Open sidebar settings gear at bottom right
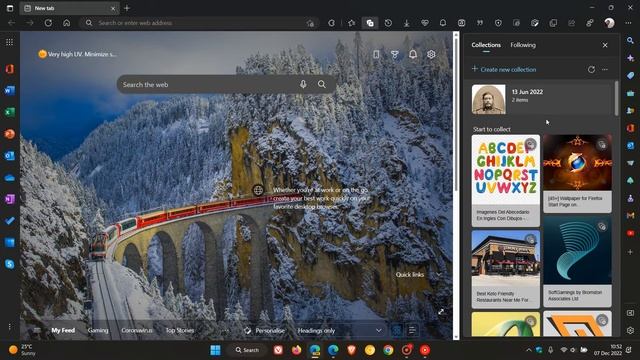The image size is (640, 360). click(x=630, y=330)
